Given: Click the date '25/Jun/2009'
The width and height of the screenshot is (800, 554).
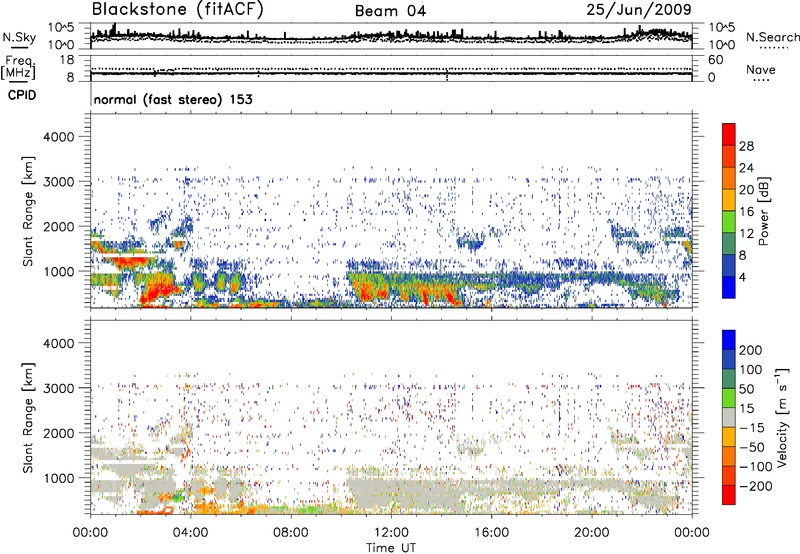Looking at the screenshot, I should (x=639, y=10).
